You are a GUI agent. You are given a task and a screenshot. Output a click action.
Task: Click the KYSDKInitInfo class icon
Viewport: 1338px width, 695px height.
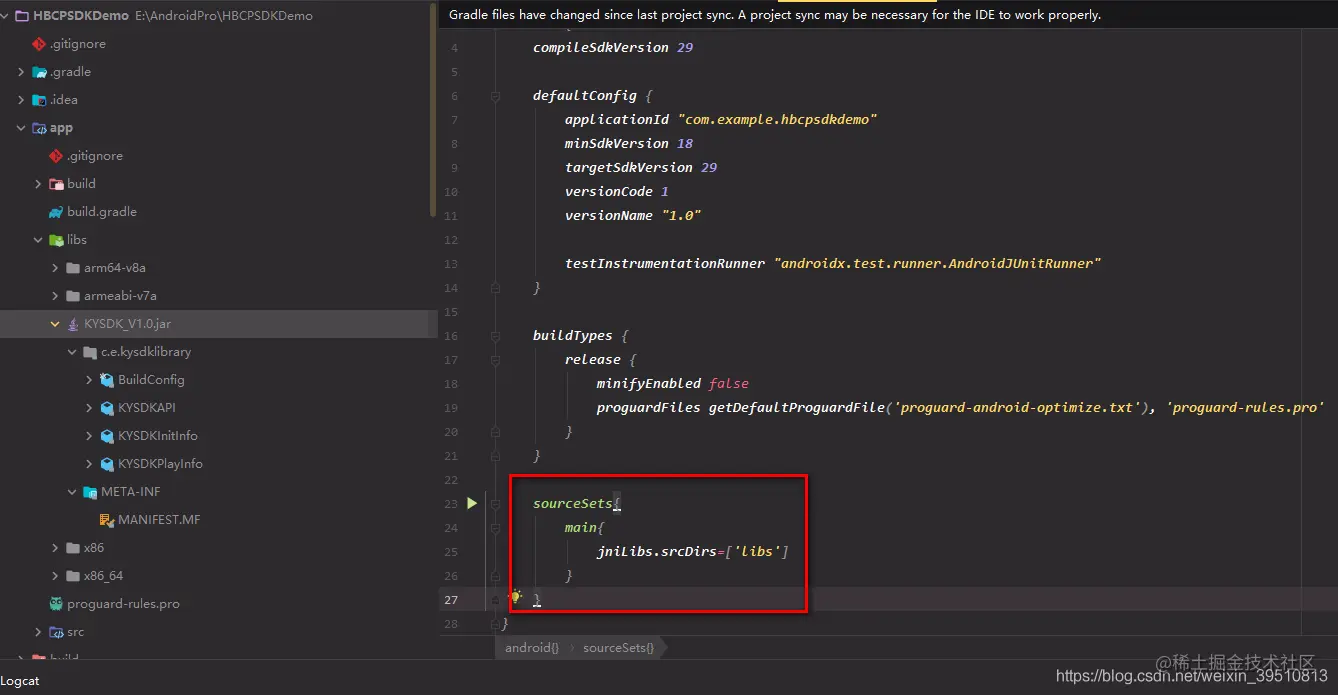point(107,436)
